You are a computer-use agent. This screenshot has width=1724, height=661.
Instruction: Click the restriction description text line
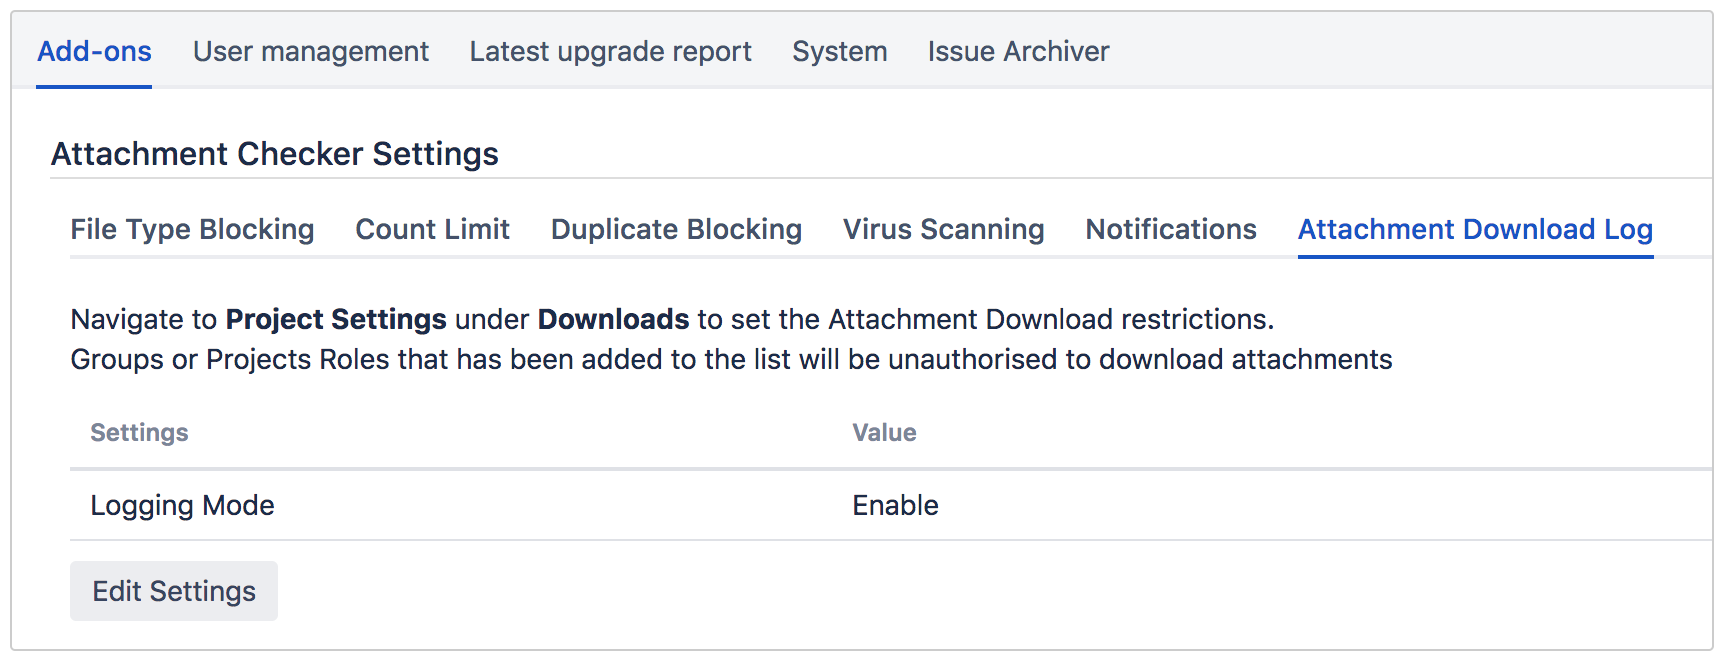tap(730, 359)
